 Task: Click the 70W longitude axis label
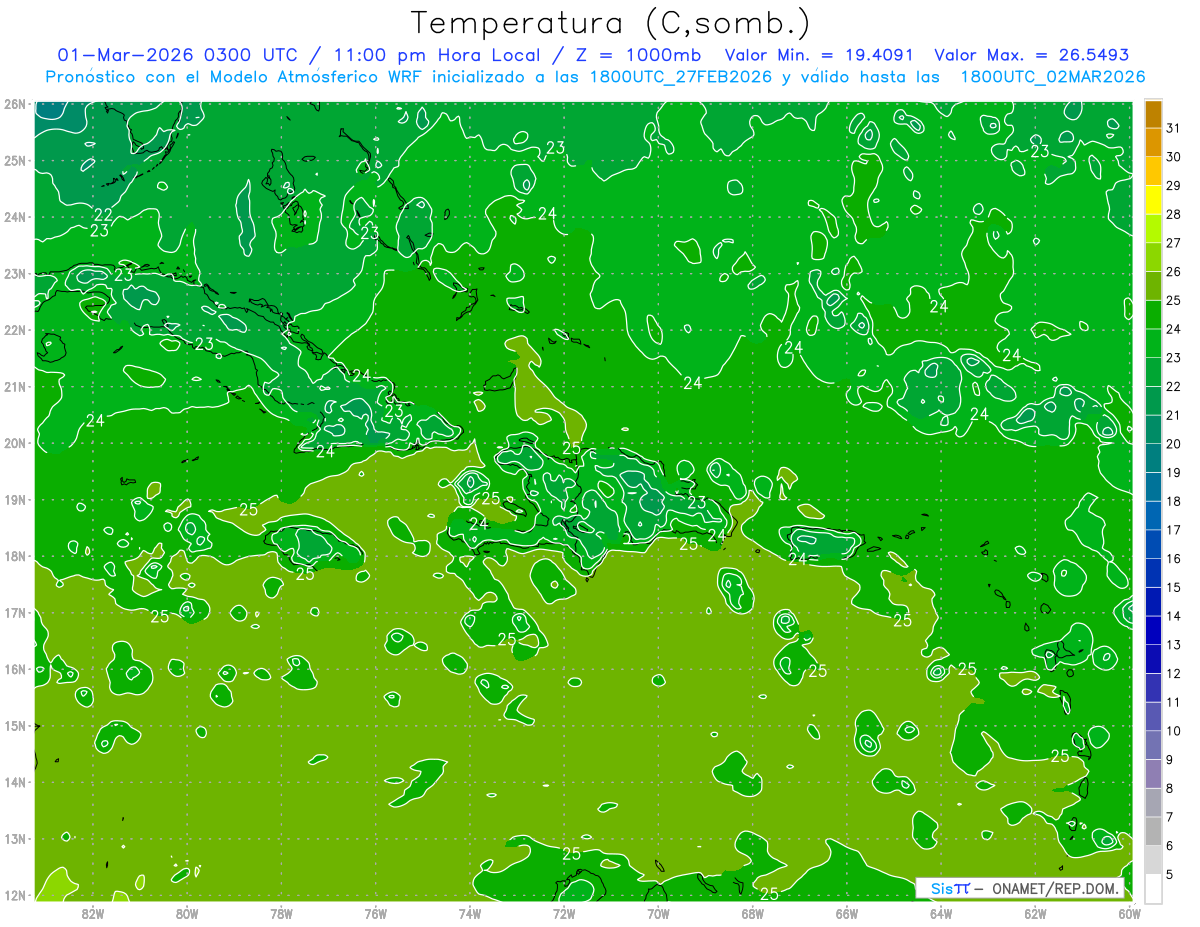coord(658,913)
